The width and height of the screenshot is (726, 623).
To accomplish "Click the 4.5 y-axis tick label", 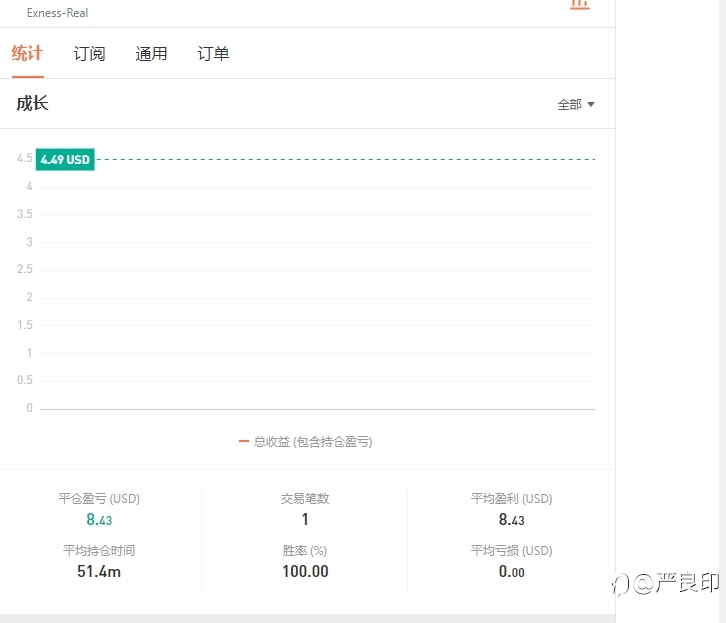I will pos(25,158).
